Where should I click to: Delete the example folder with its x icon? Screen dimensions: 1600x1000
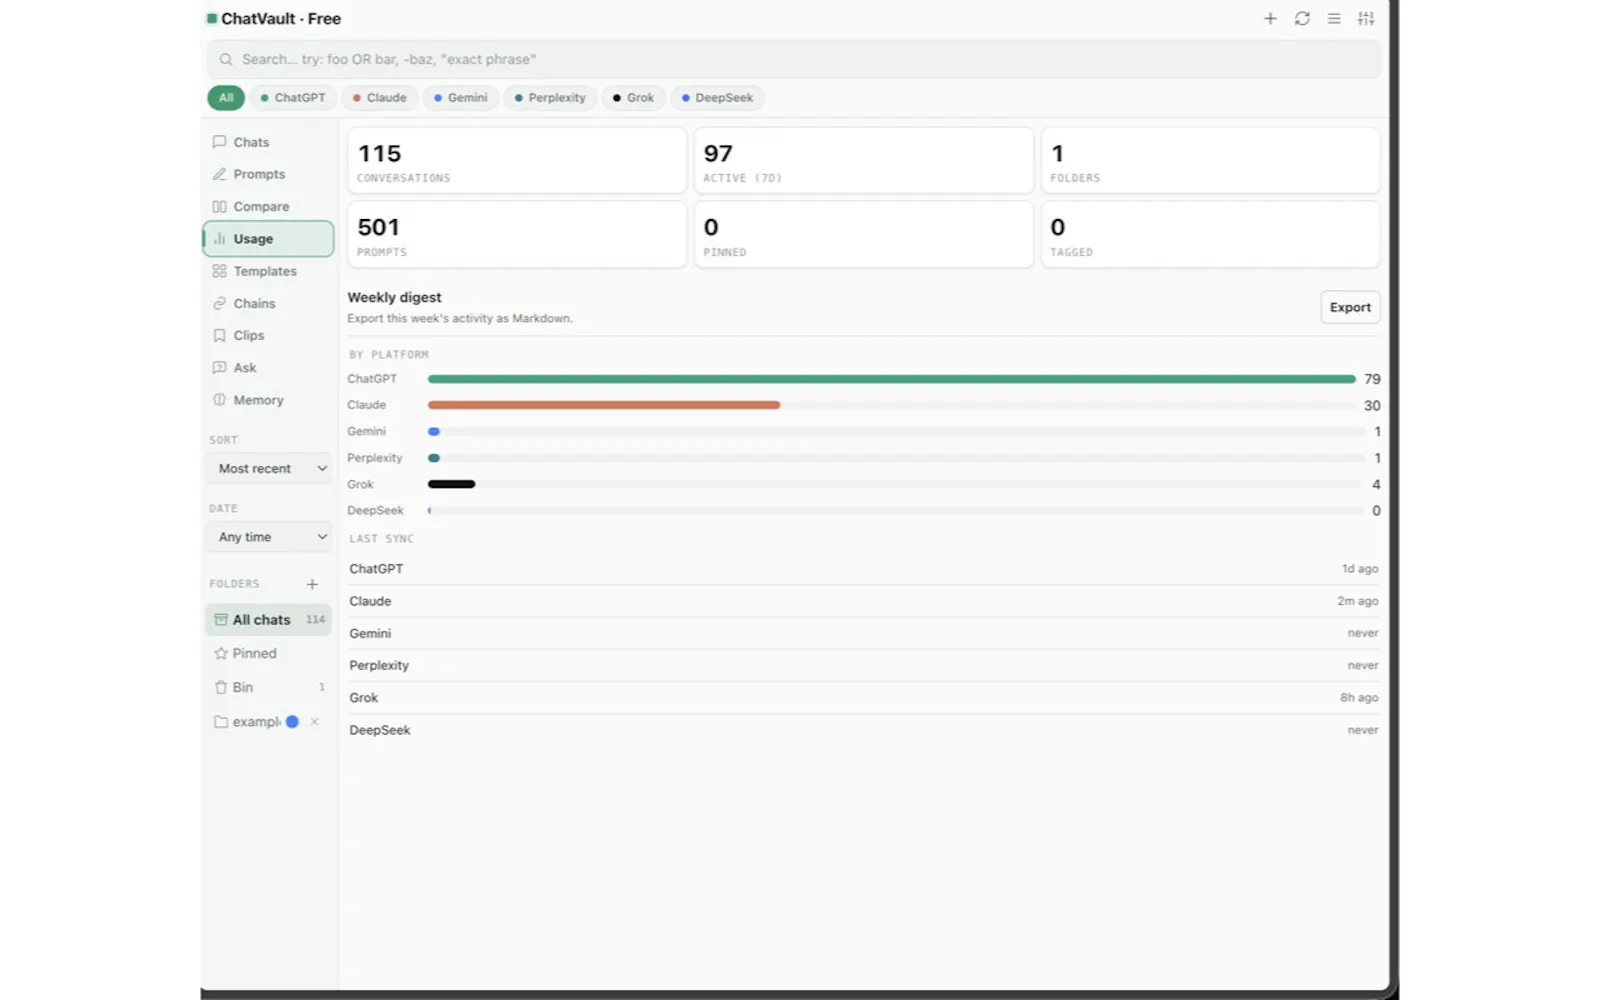315,722
